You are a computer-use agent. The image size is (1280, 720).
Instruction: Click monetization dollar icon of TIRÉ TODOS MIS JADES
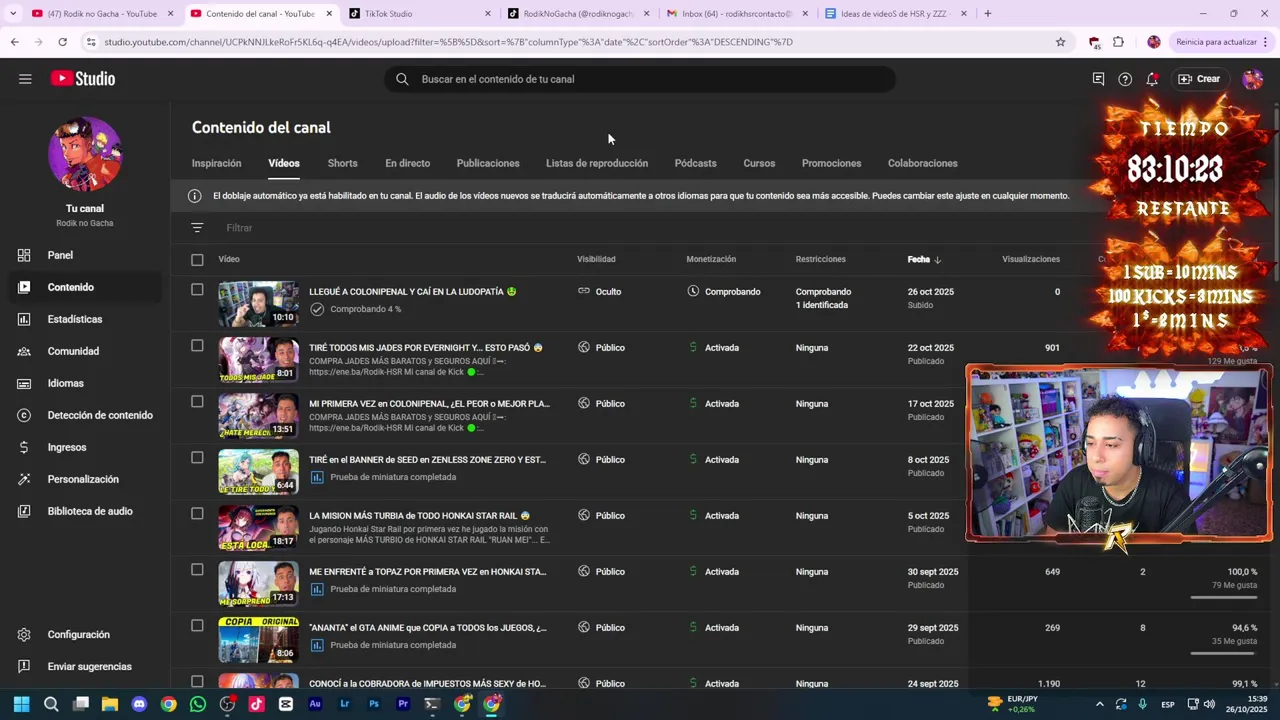693,348
